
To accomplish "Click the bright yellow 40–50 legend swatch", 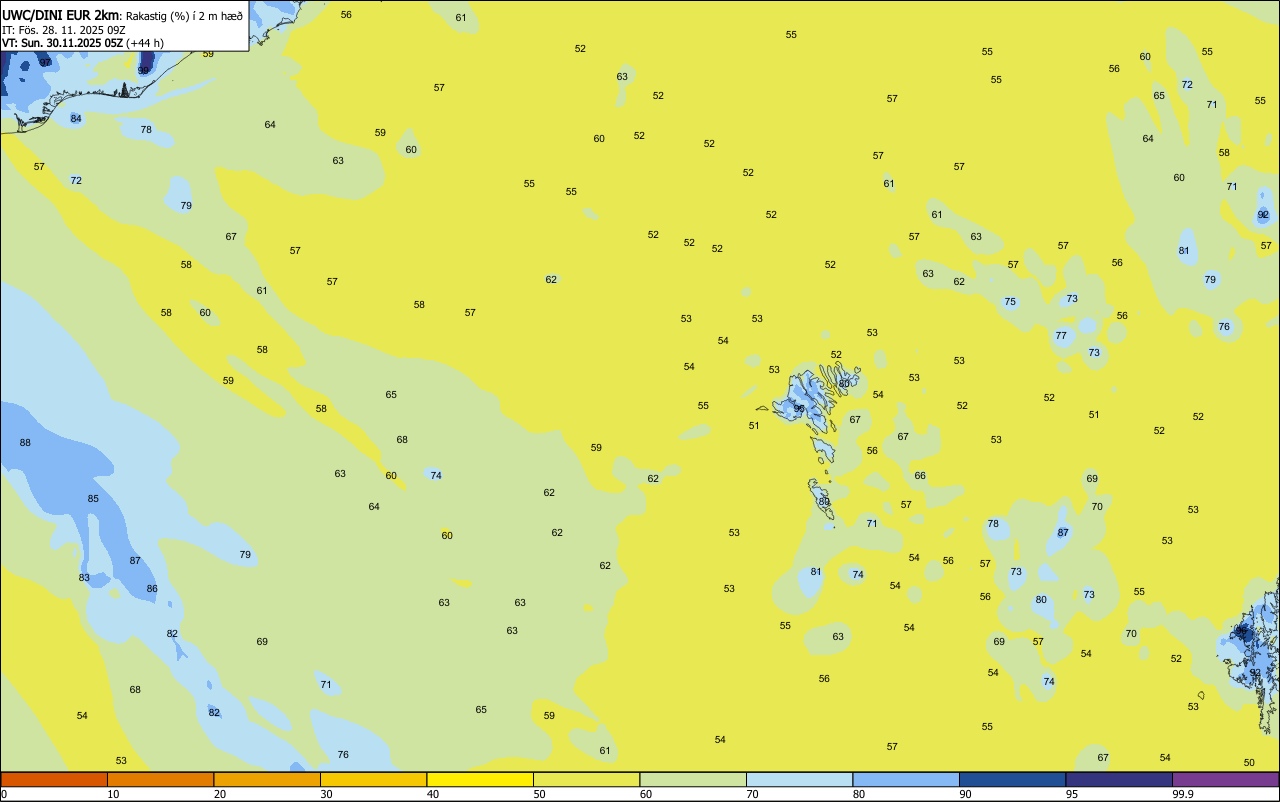I will pos(480,779).
